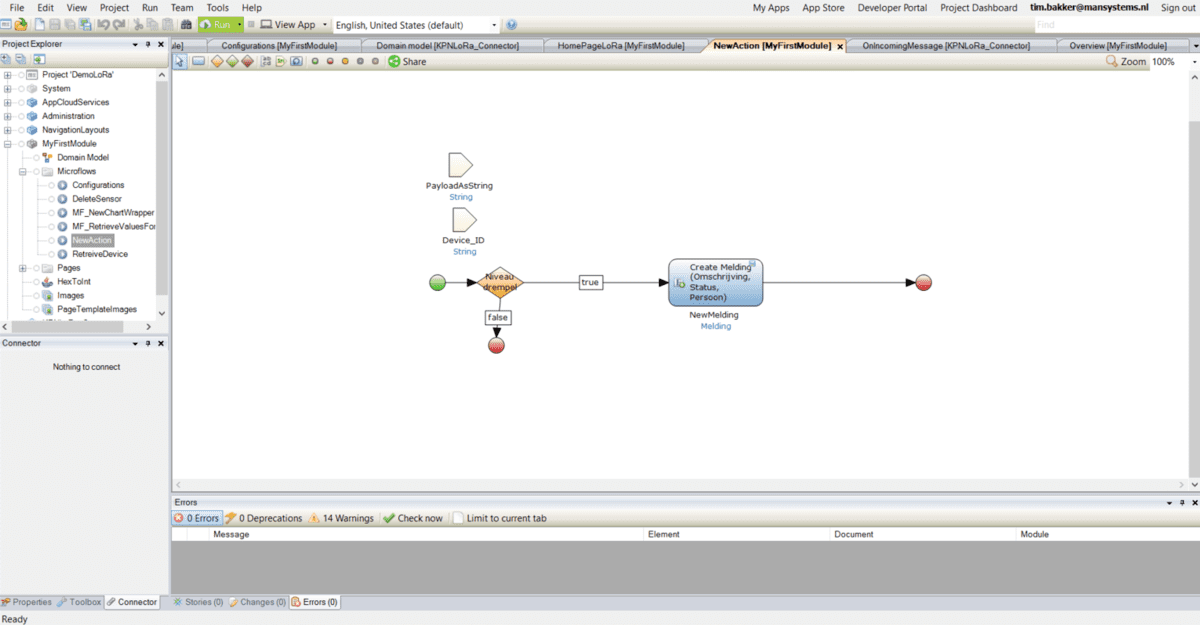Expand the AppCloudServices module node

click(x=8, y=102)
